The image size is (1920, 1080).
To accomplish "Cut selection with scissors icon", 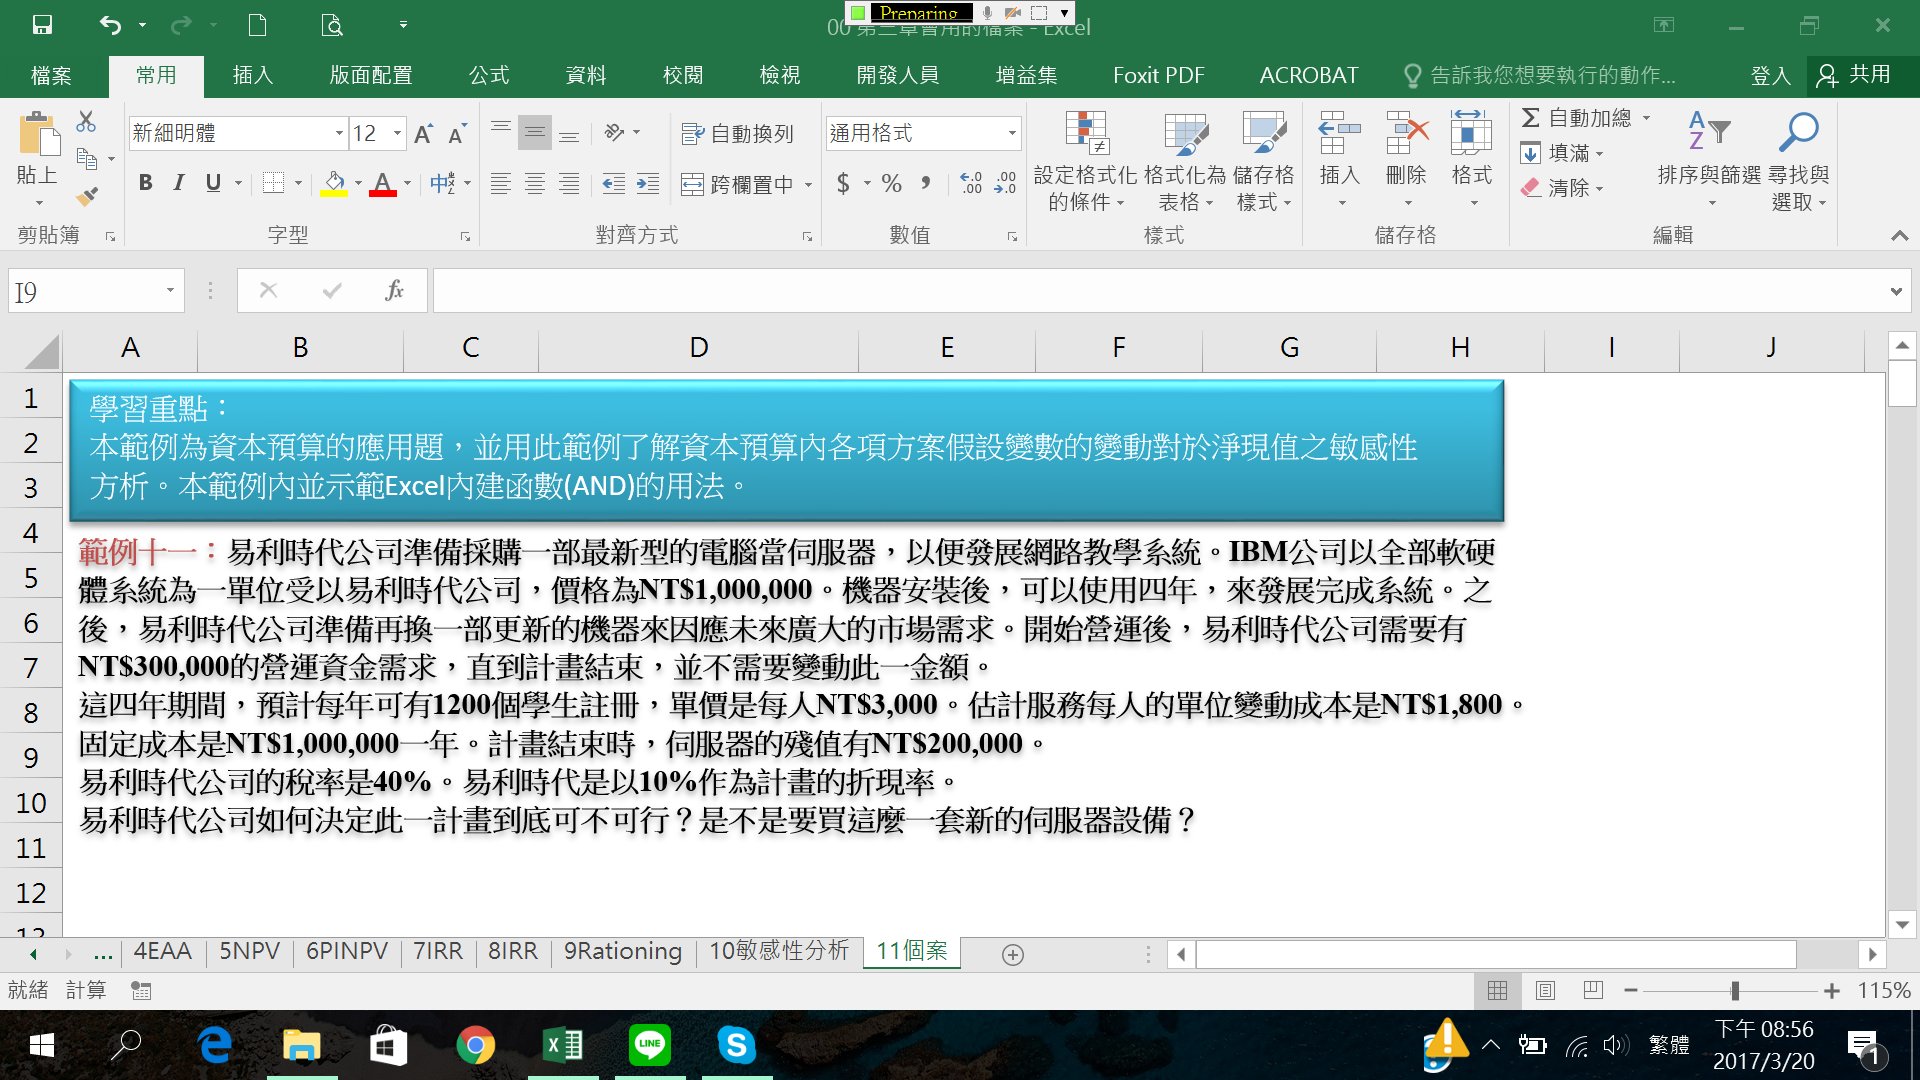I will pyautogui.click(x=86, y=122).
